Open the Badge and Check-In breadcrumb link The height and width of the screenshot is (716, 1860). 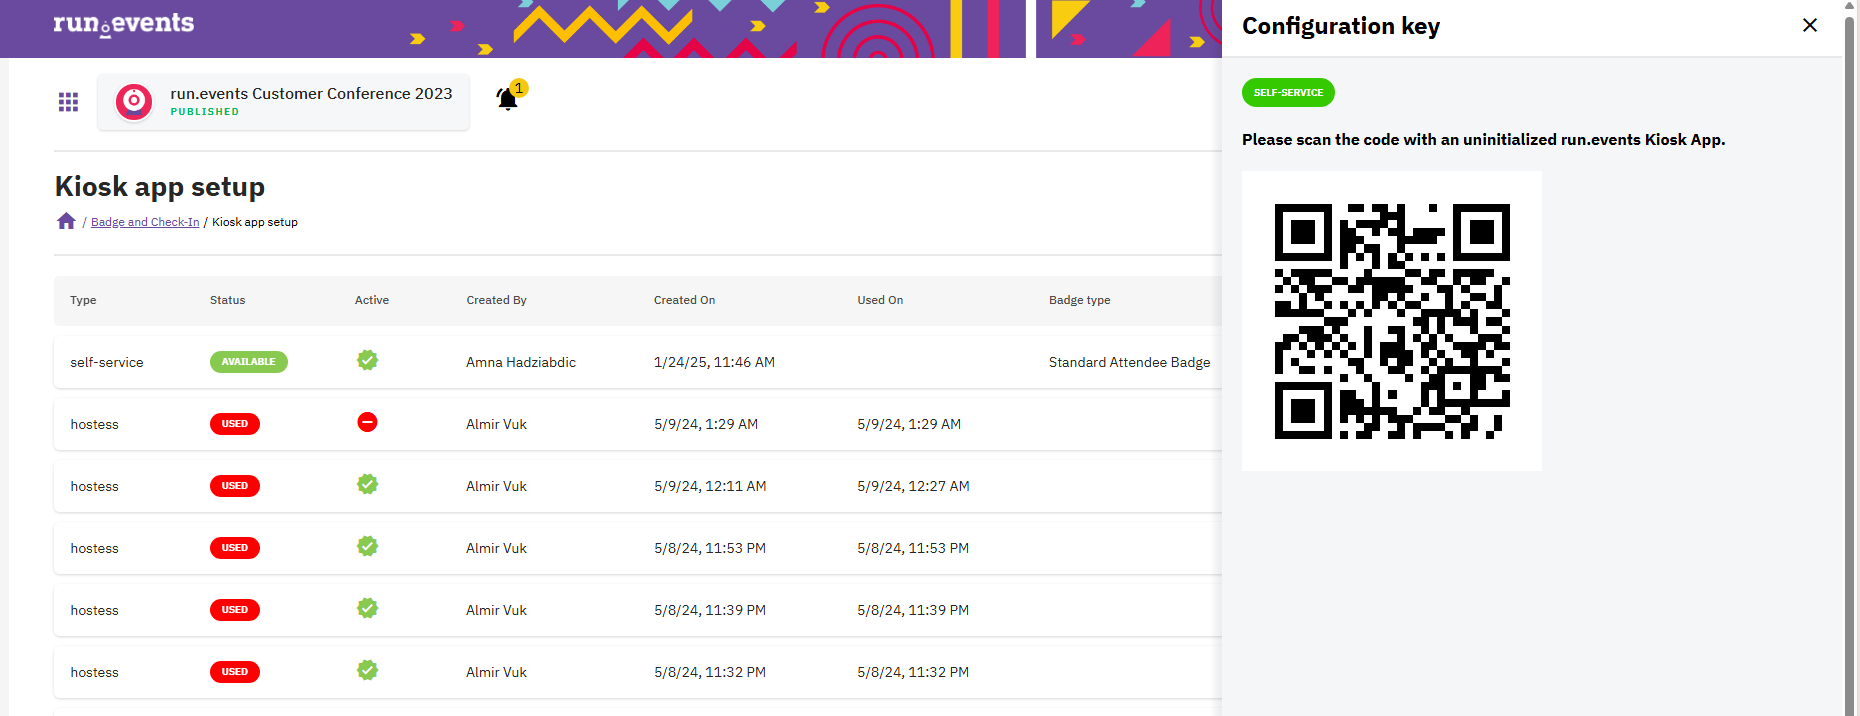pos(145,222)
